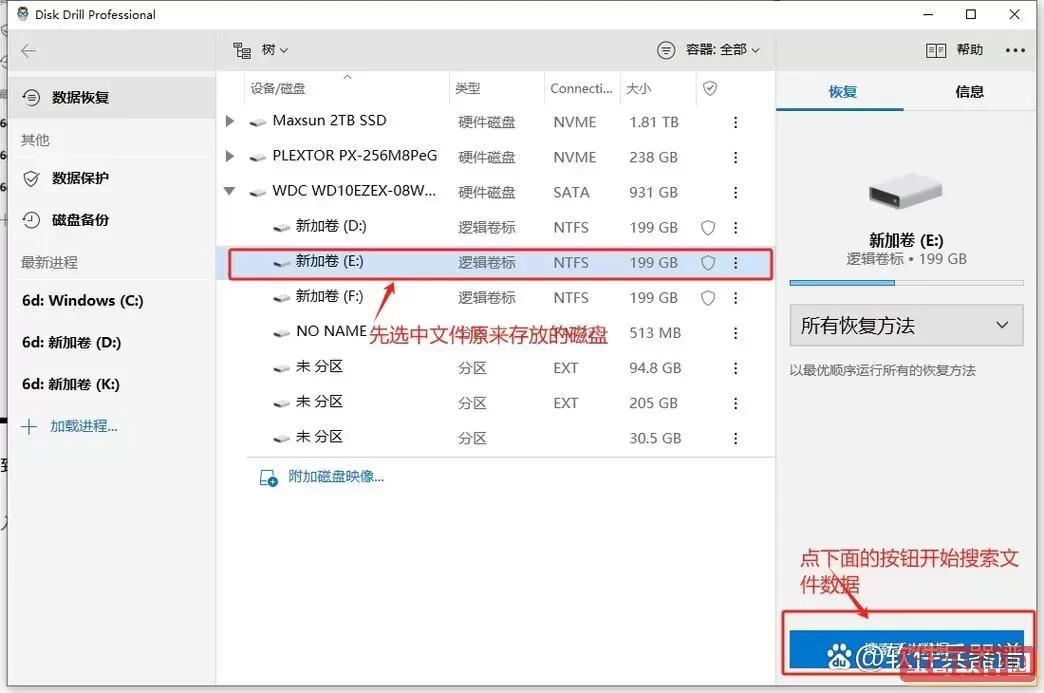
Task: Click the drive icon of Maxsun 2TB SSD
Action: pyautogui.click(x=258, y=122)
